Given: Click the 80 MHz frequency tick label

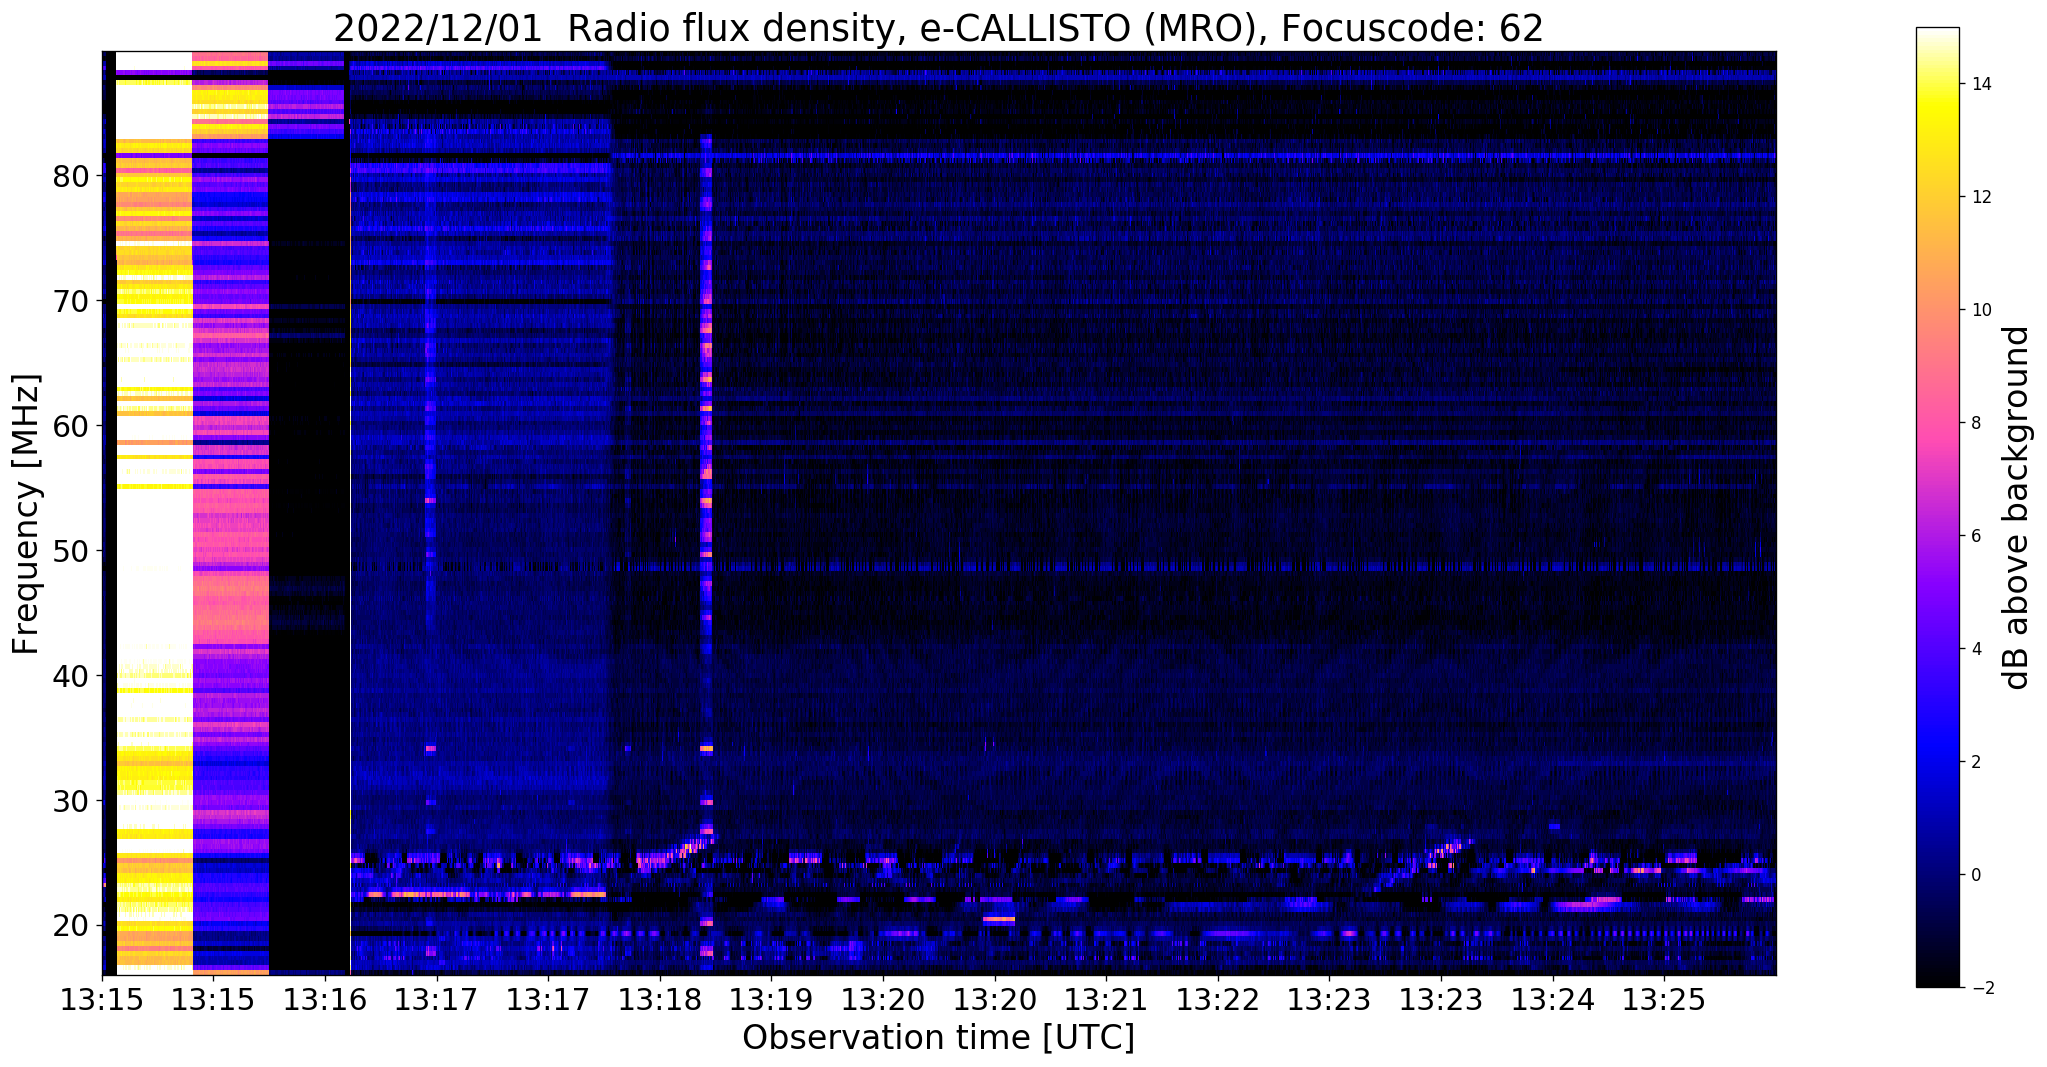Looking at the screenshot, I should click(x=71, y=176).
